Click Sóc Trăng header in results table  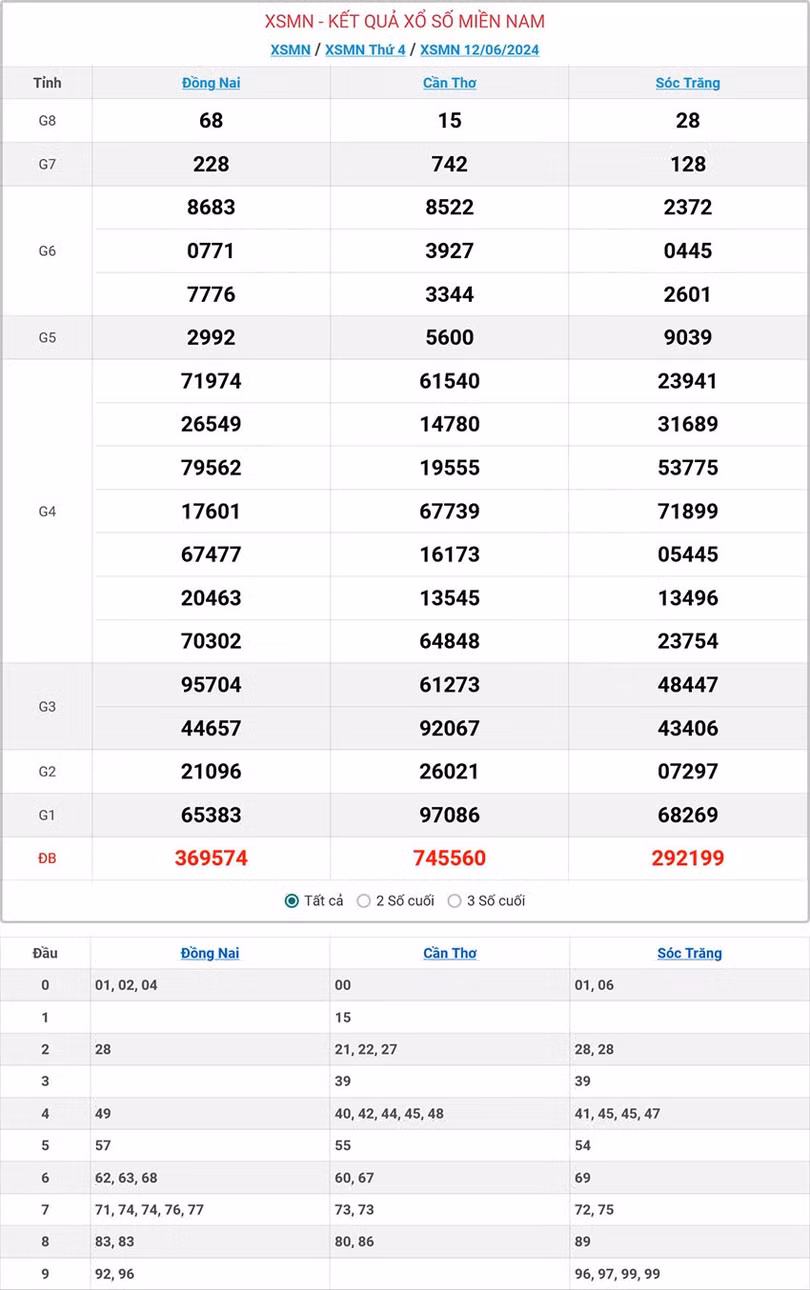pos(688,83)
